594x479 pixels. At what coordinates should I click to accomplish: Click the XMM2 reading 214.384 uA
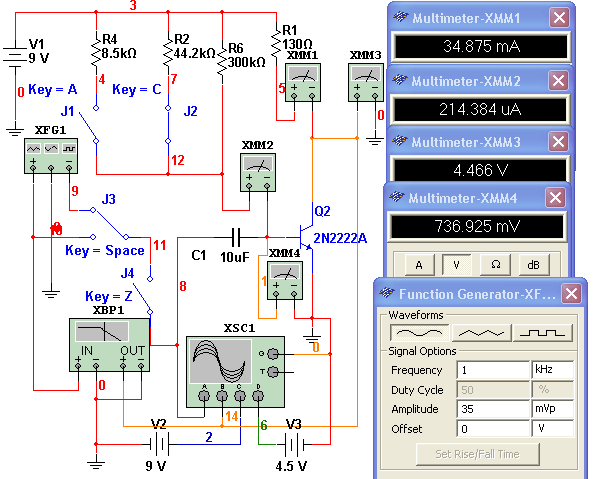coord(480,110)
